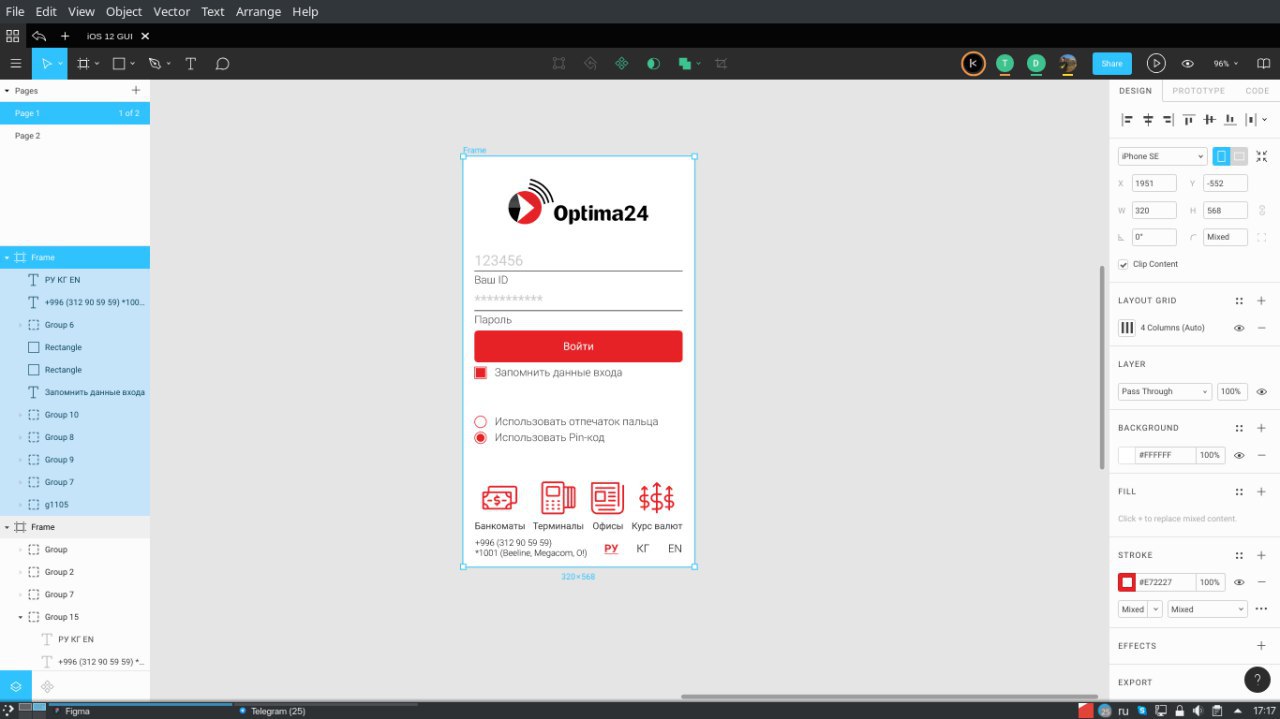Click the Use as Mask icon

(x=653, y=63)
